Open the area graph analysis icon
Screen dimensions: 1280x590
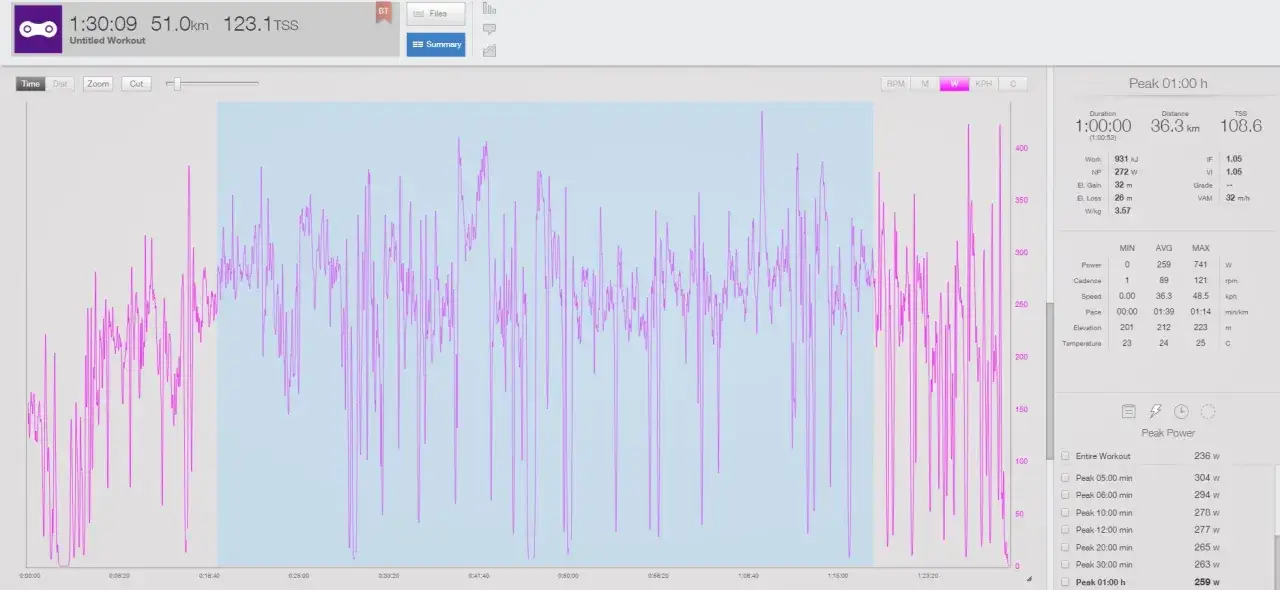489,50
